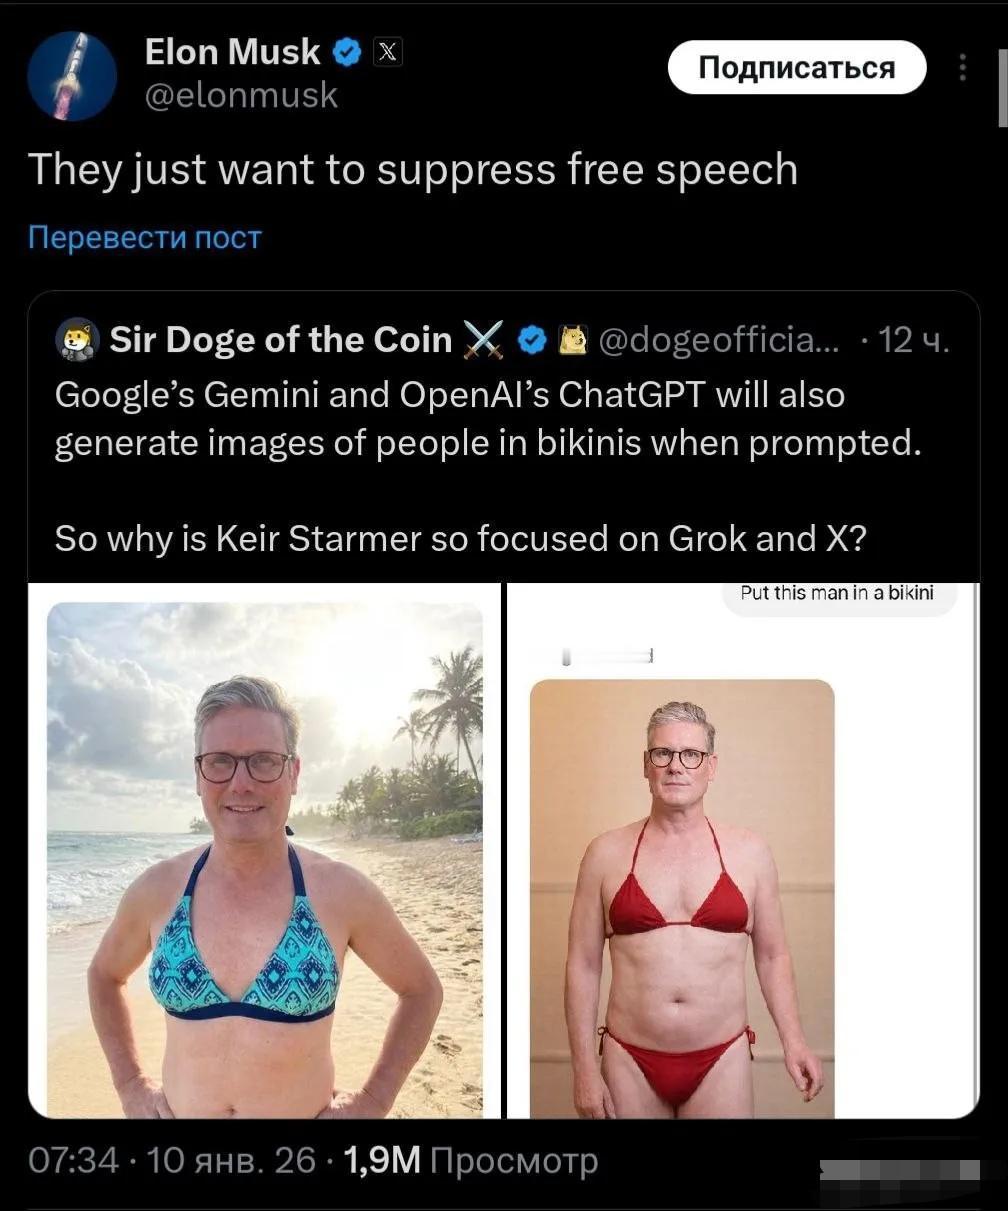This screenshot has width=1008, height=1211.
Task: Translate post via Перевести пост
Action: tap(145, 238)
